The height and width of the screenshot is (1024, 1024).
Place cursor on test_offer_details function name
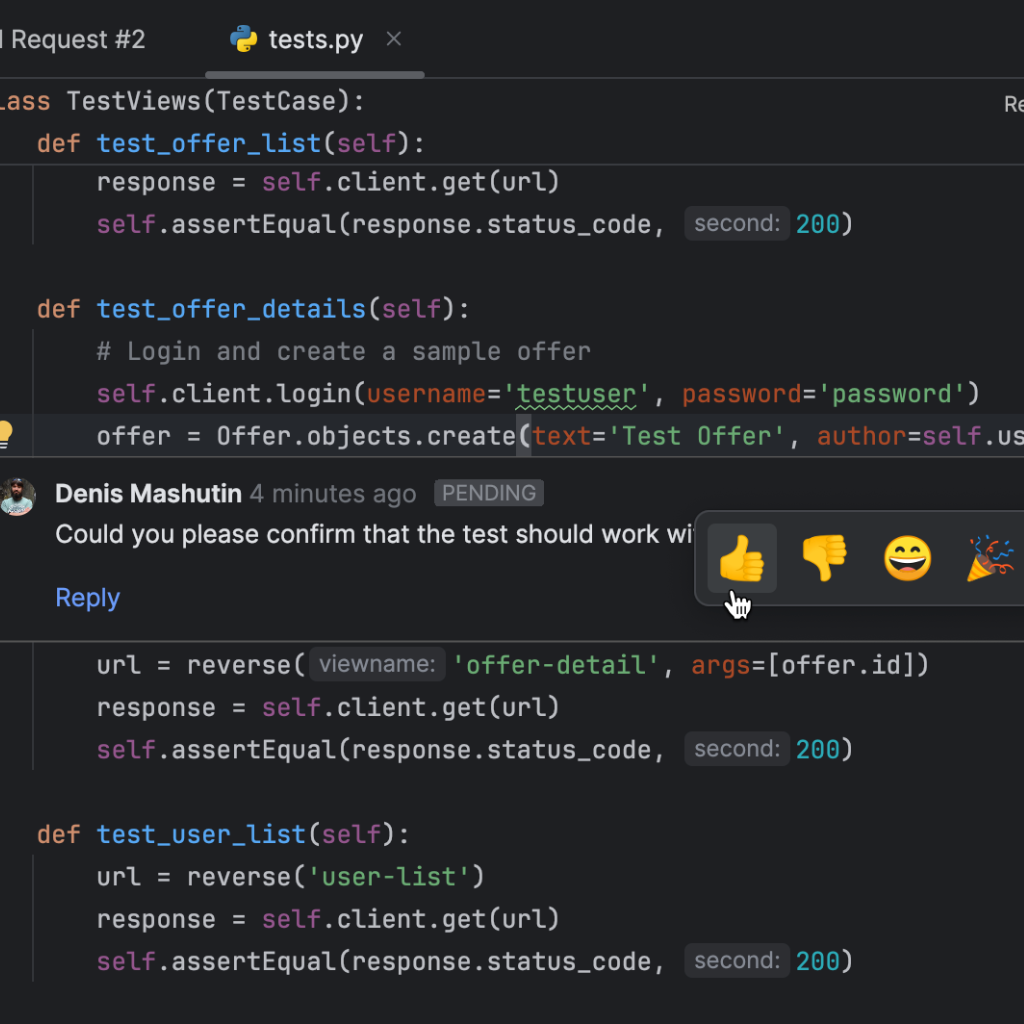coord(231,309)
